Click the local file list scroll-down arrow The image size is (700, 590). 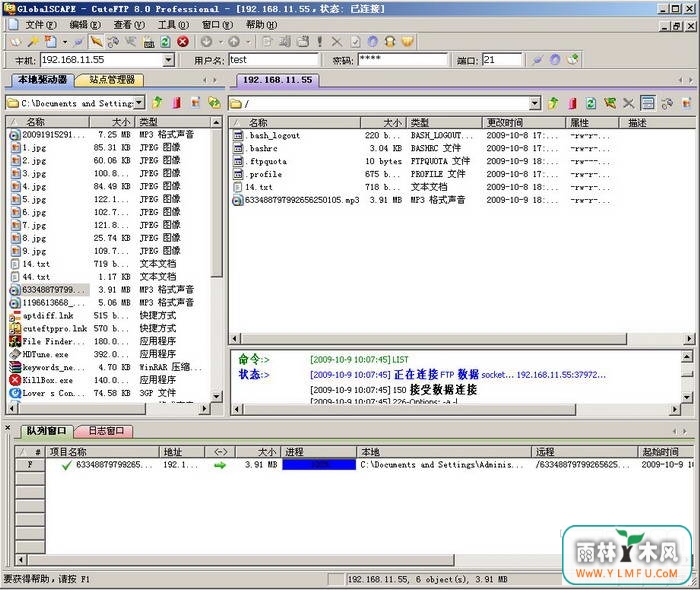[x=216, y=396]
